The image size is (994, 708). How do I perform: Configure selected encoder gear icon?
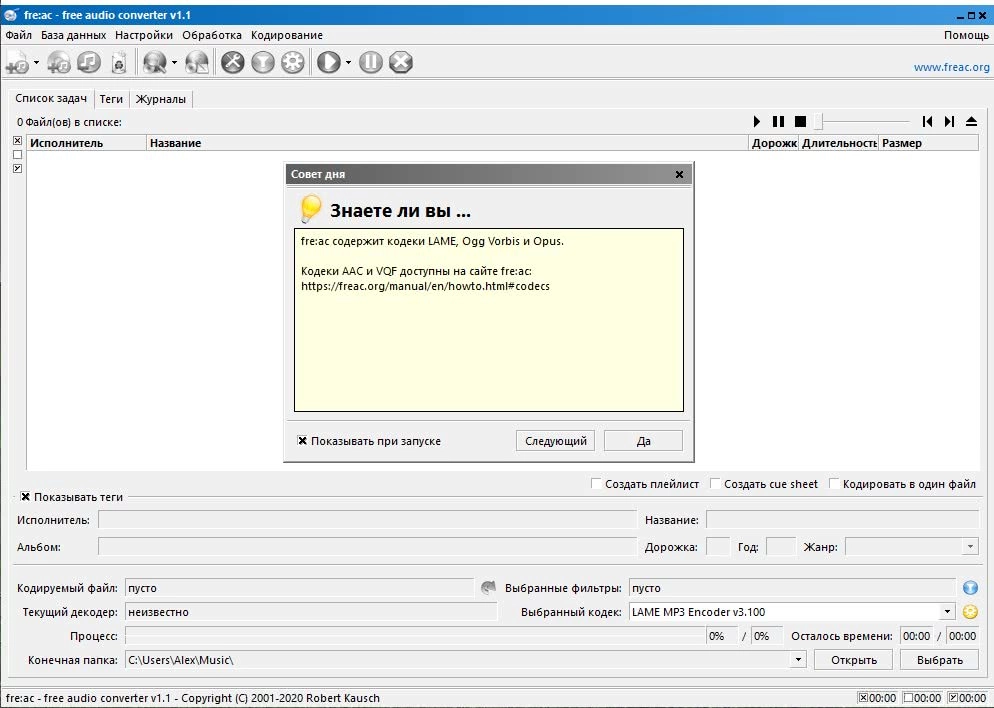pos(292,62)
